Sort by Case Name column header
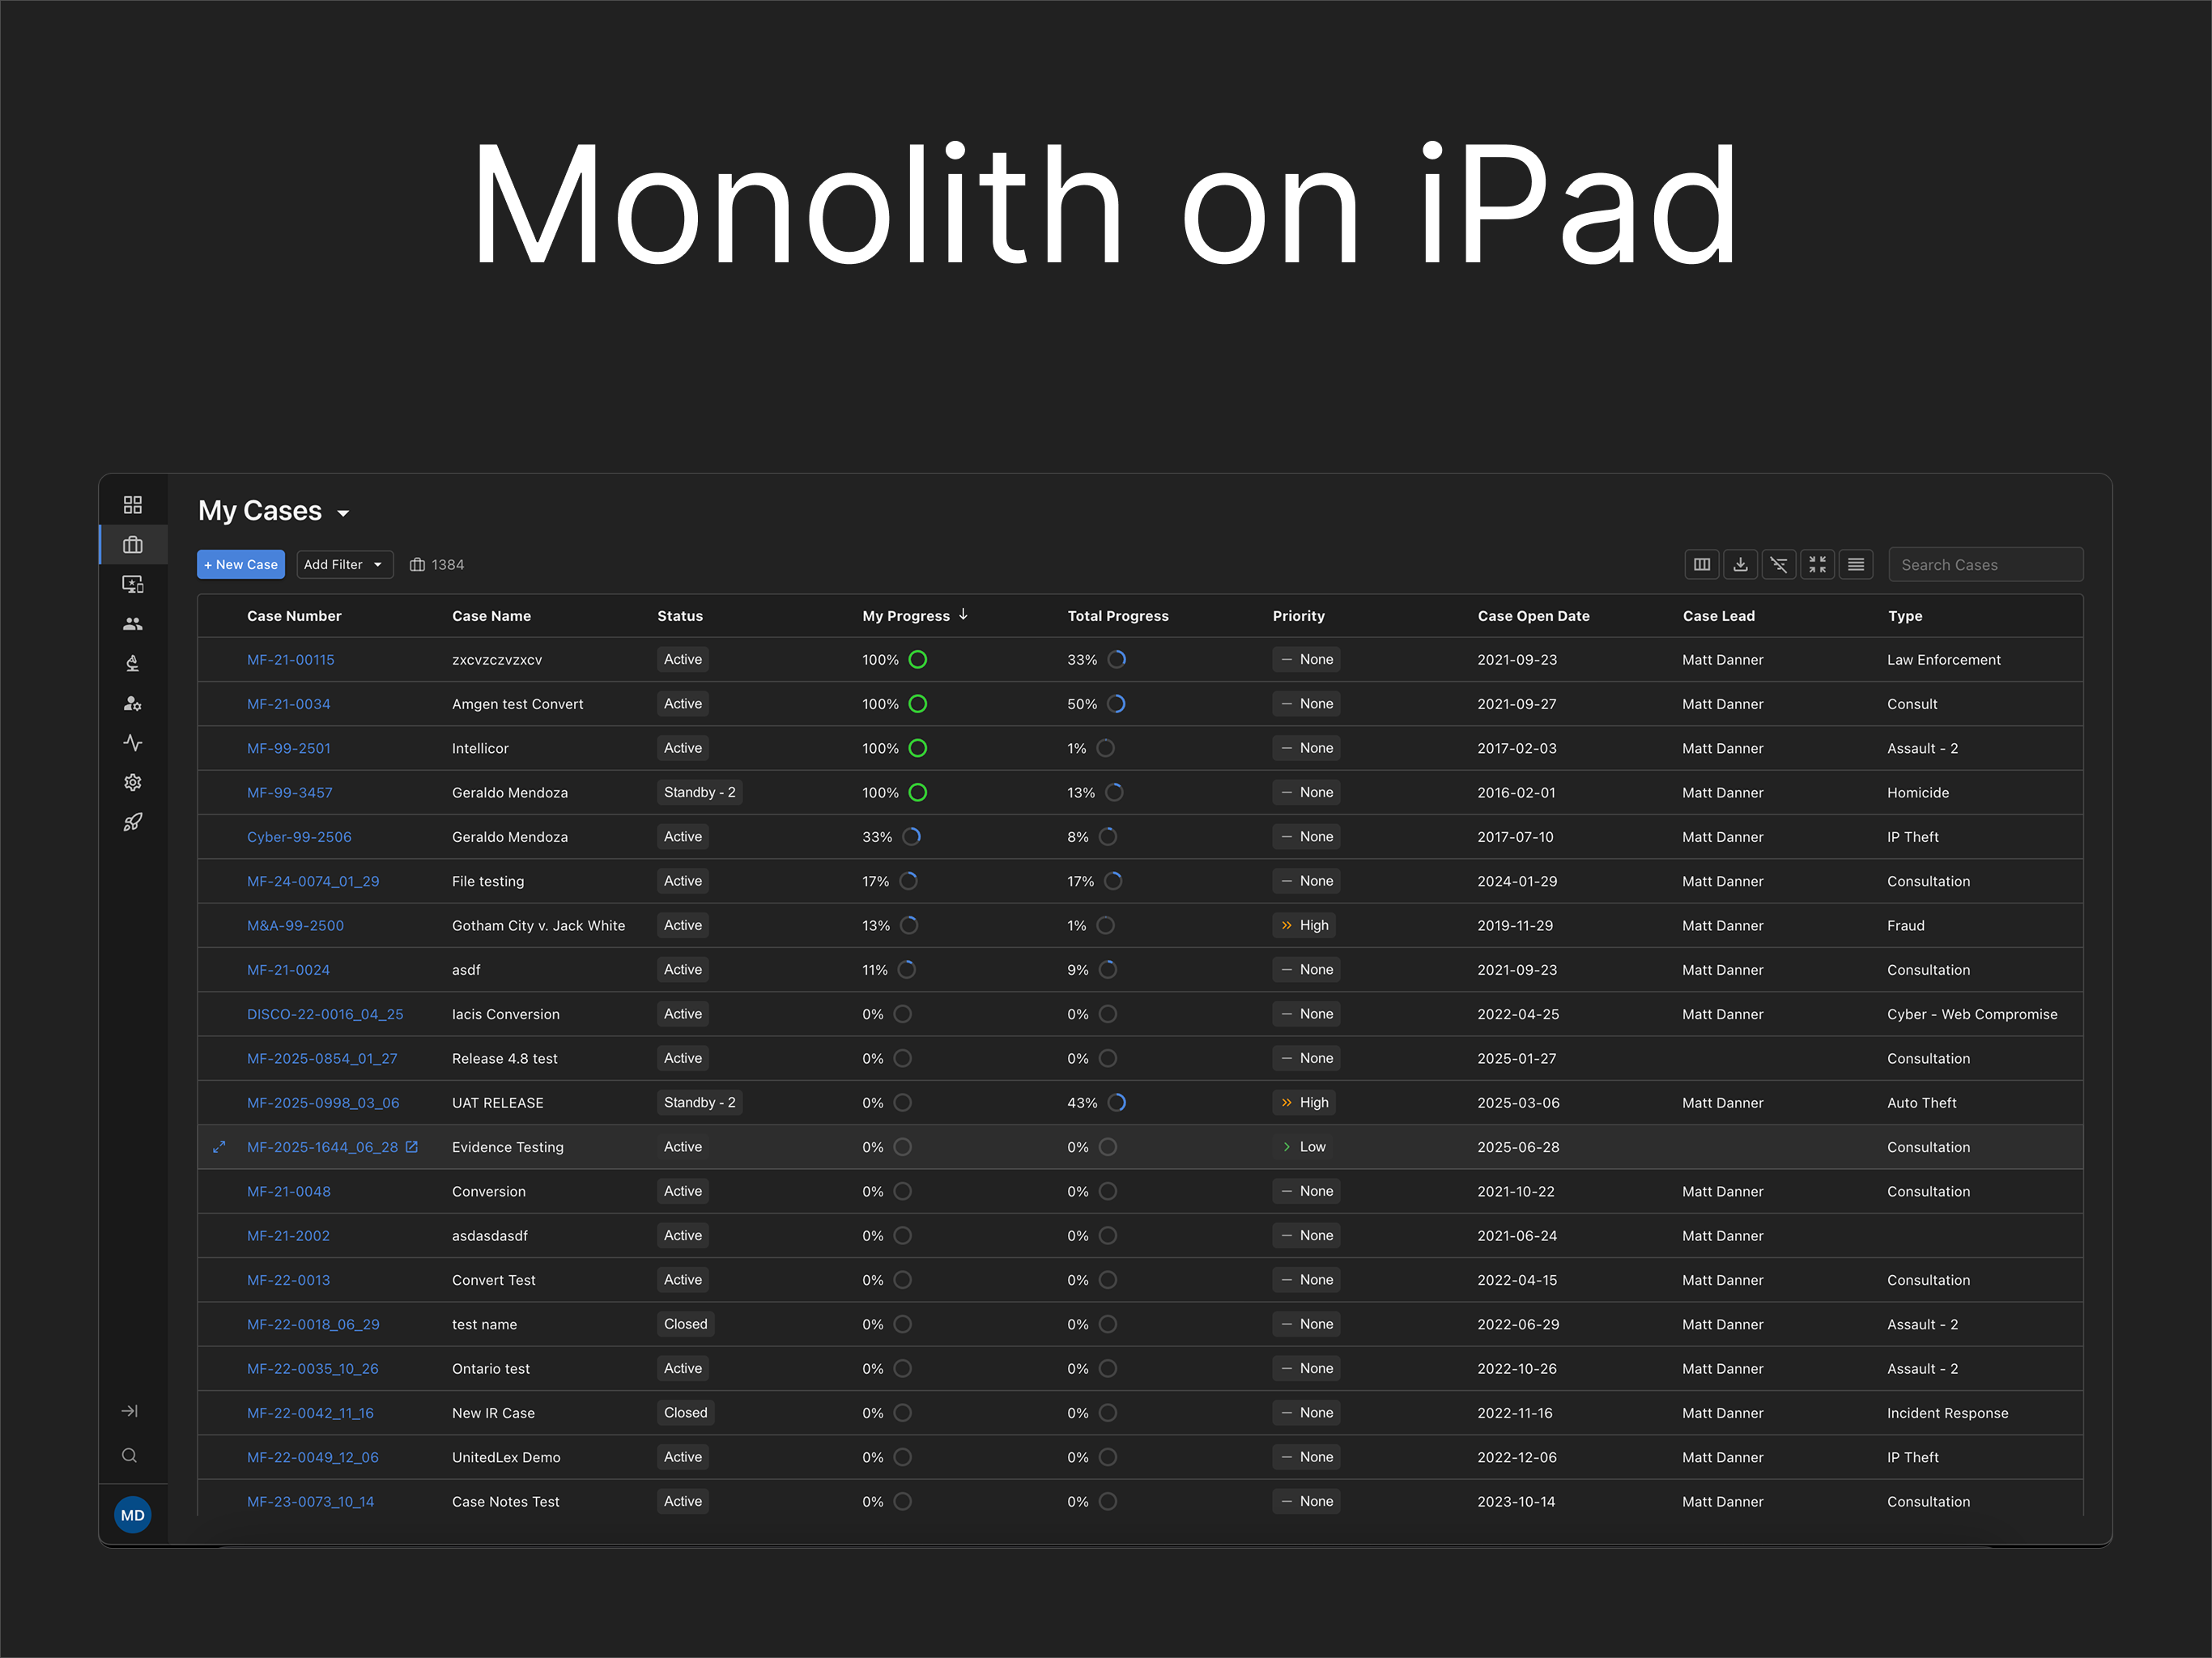Image resolution: width=2212 pixels, height=1658 pixels. 491,616
